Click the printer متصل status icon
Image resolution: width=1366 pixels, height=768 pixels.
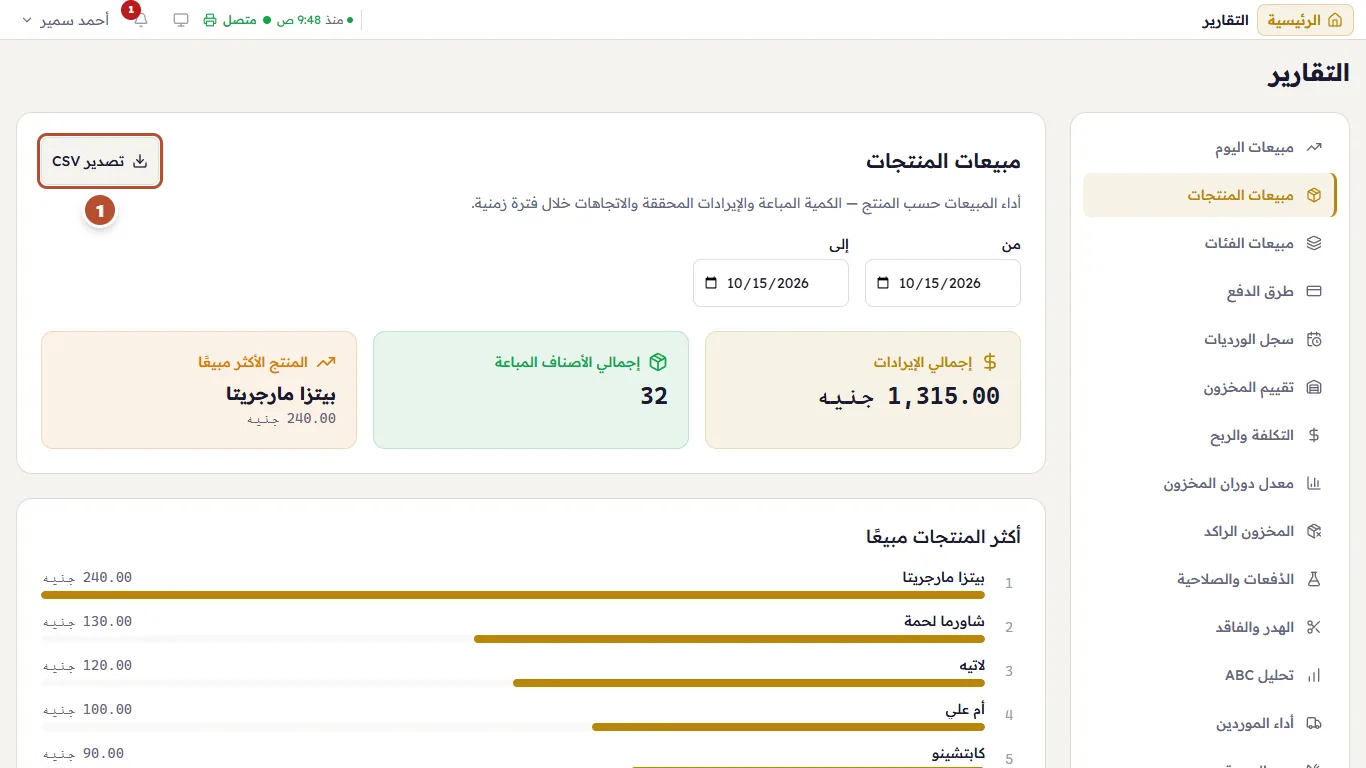pos(210,20)
